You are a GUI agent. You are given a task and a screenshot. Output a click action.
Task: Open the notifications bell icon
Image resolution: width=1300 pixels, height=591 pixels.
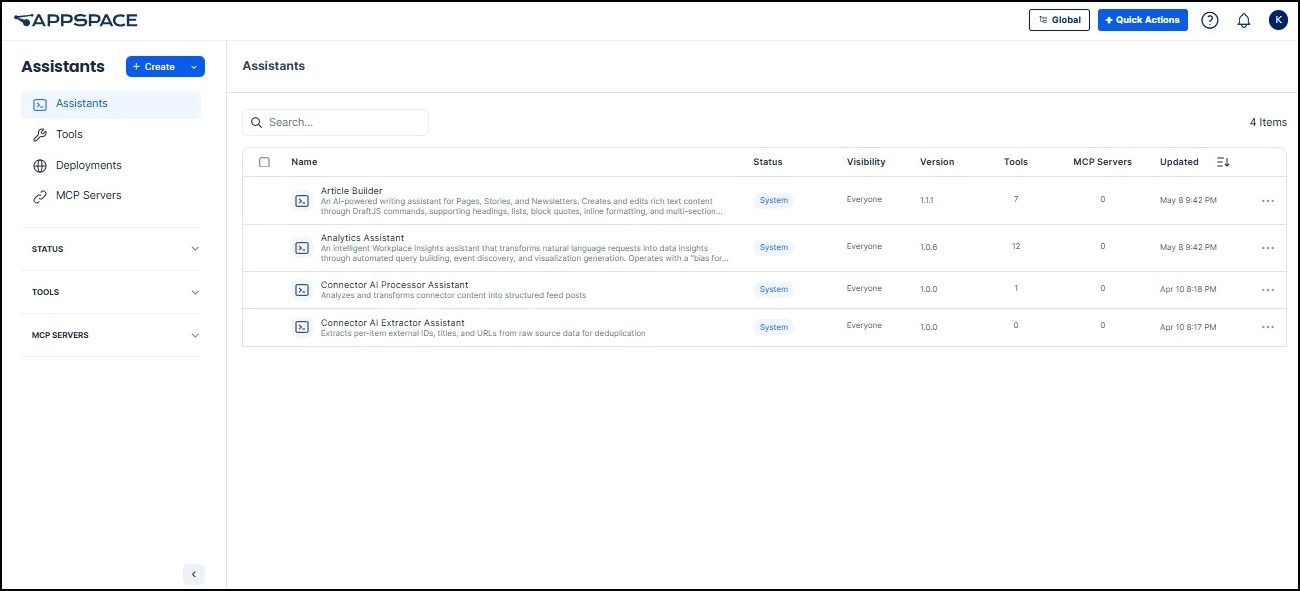pos(1244,20)
